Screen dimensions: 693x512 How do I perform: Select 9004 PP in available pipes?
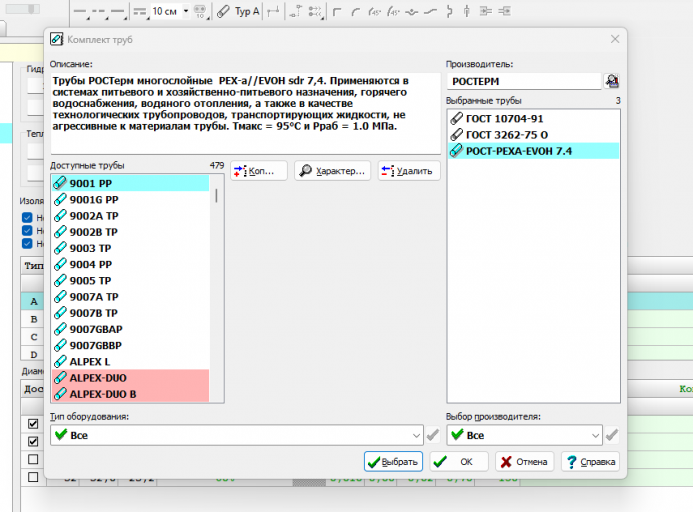pos(130,264)
